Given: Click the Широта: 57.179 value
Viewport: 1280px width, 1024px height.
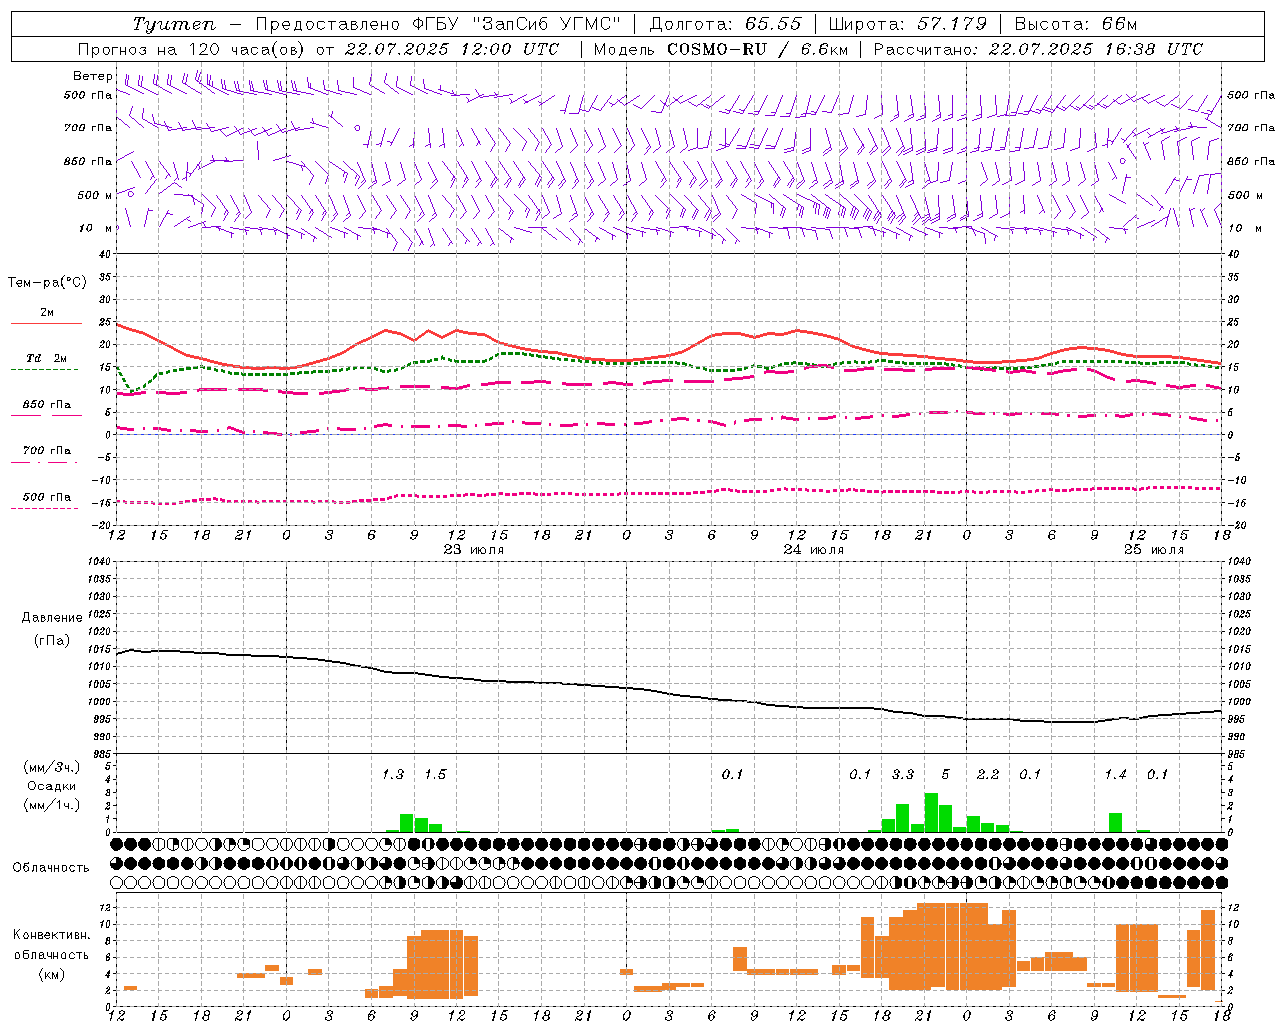Looking at the screenshot, I should point(908,24).
